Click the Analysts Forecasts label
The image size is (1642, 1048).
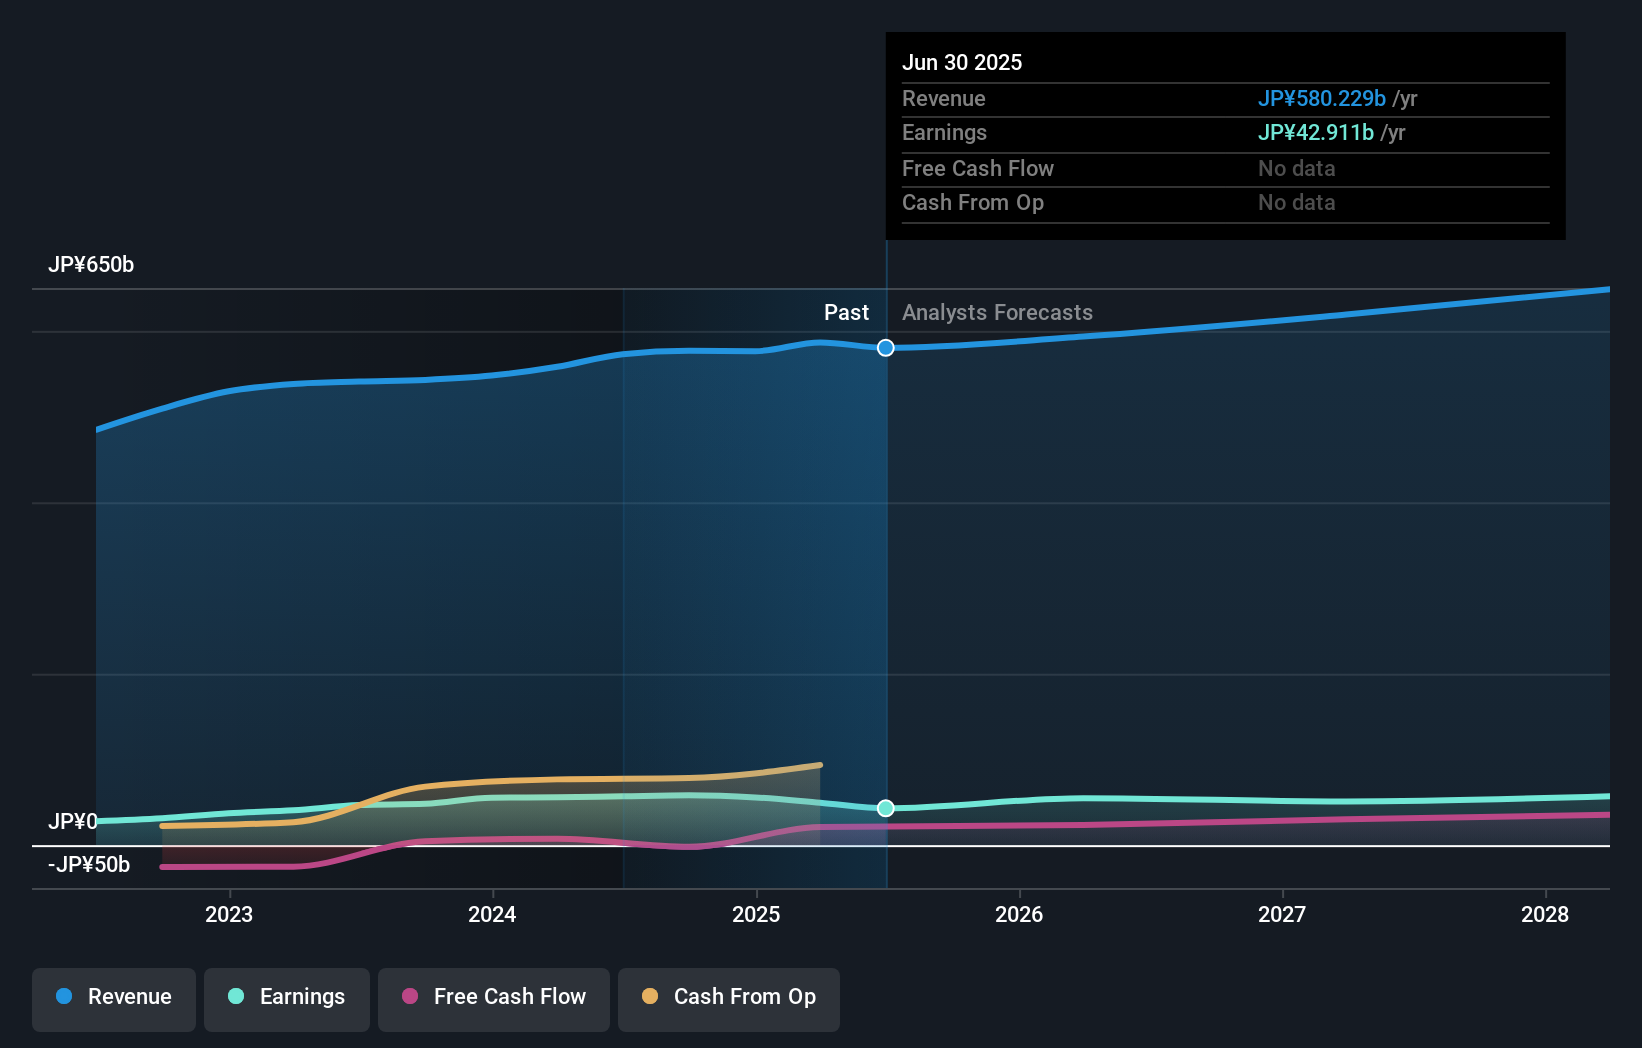click(997, 313)
